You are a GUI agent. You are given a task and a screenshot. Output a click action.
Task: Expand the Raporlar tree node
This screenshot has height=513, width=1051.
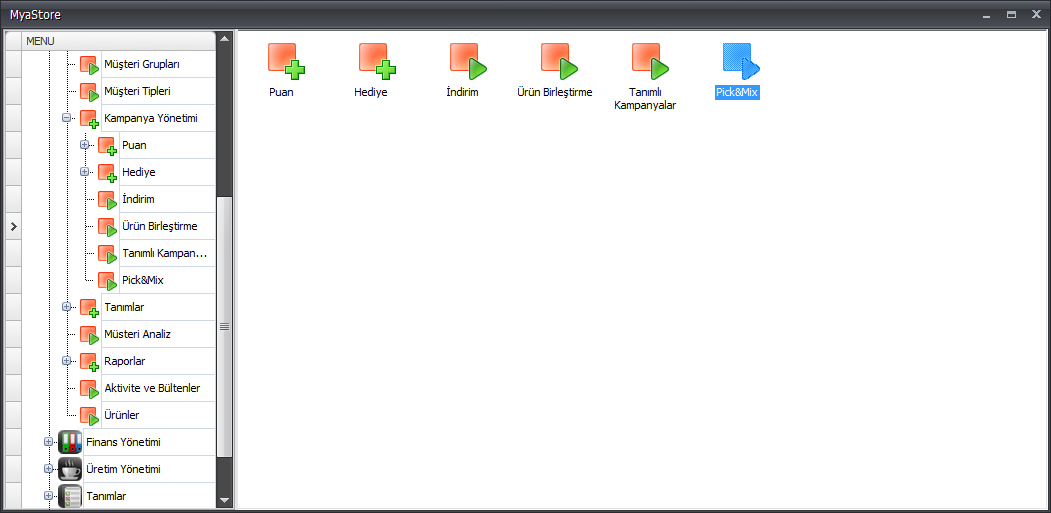pyautogui.click(x=67, y=361)
